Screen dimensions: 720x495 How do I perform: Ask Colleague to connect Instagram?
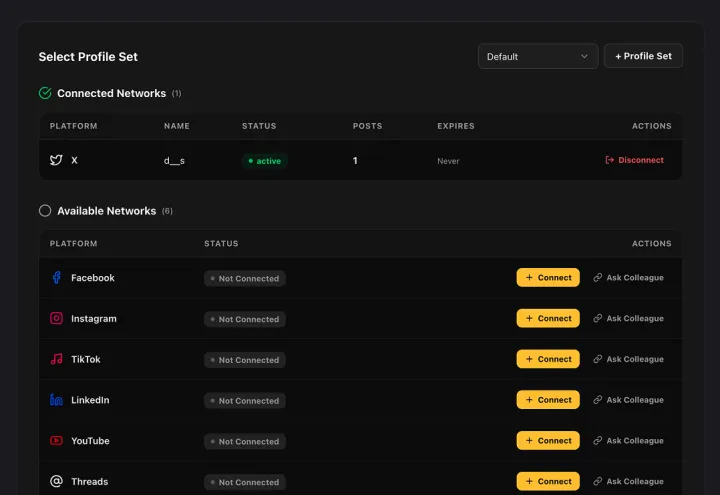[x=628, y=318]
